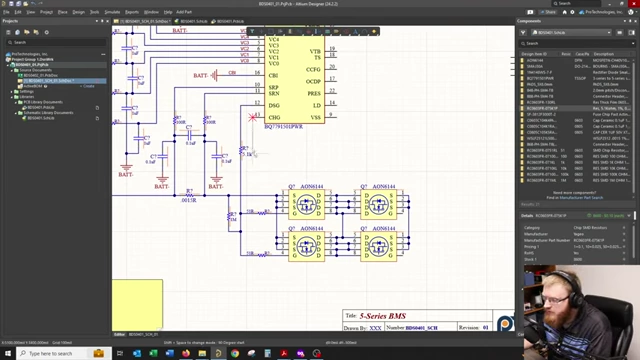The width and height of the screenshot is (640, 360).
Task: Collapse the PCB Library Documents folder
Action: (x=16, y=102)
